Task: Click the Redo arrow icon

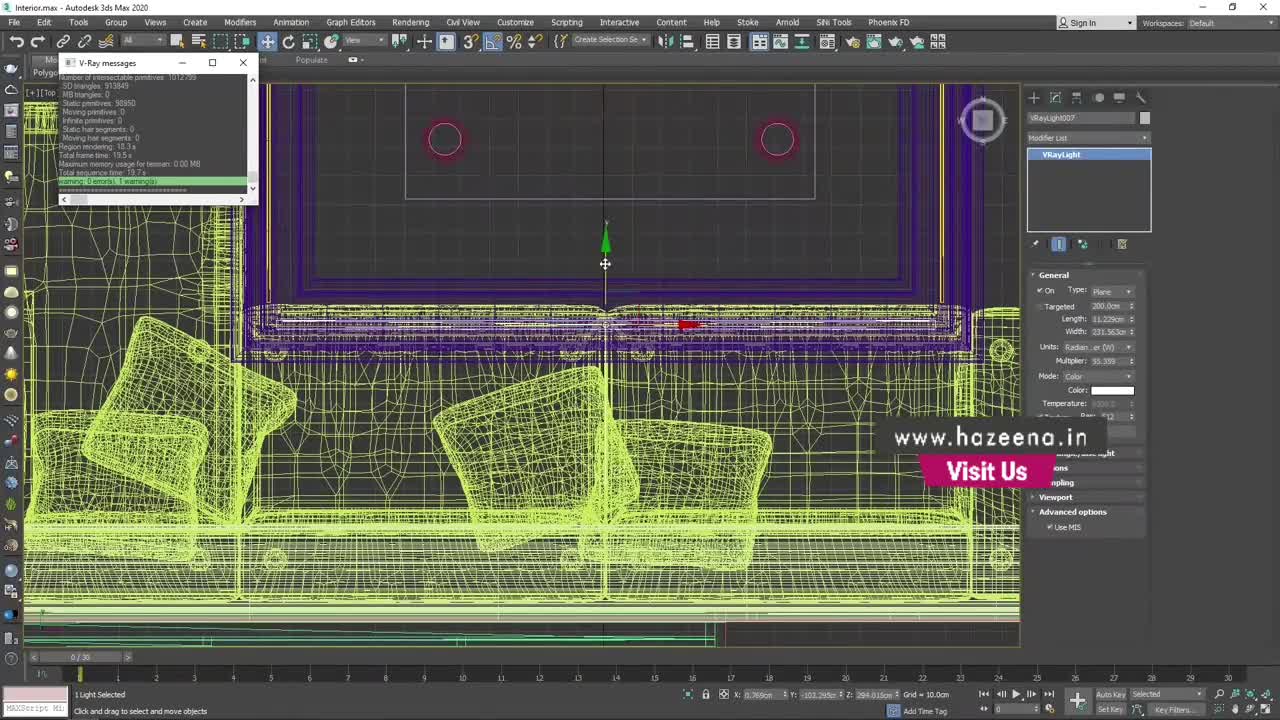Action: click(x=38, y=41)
